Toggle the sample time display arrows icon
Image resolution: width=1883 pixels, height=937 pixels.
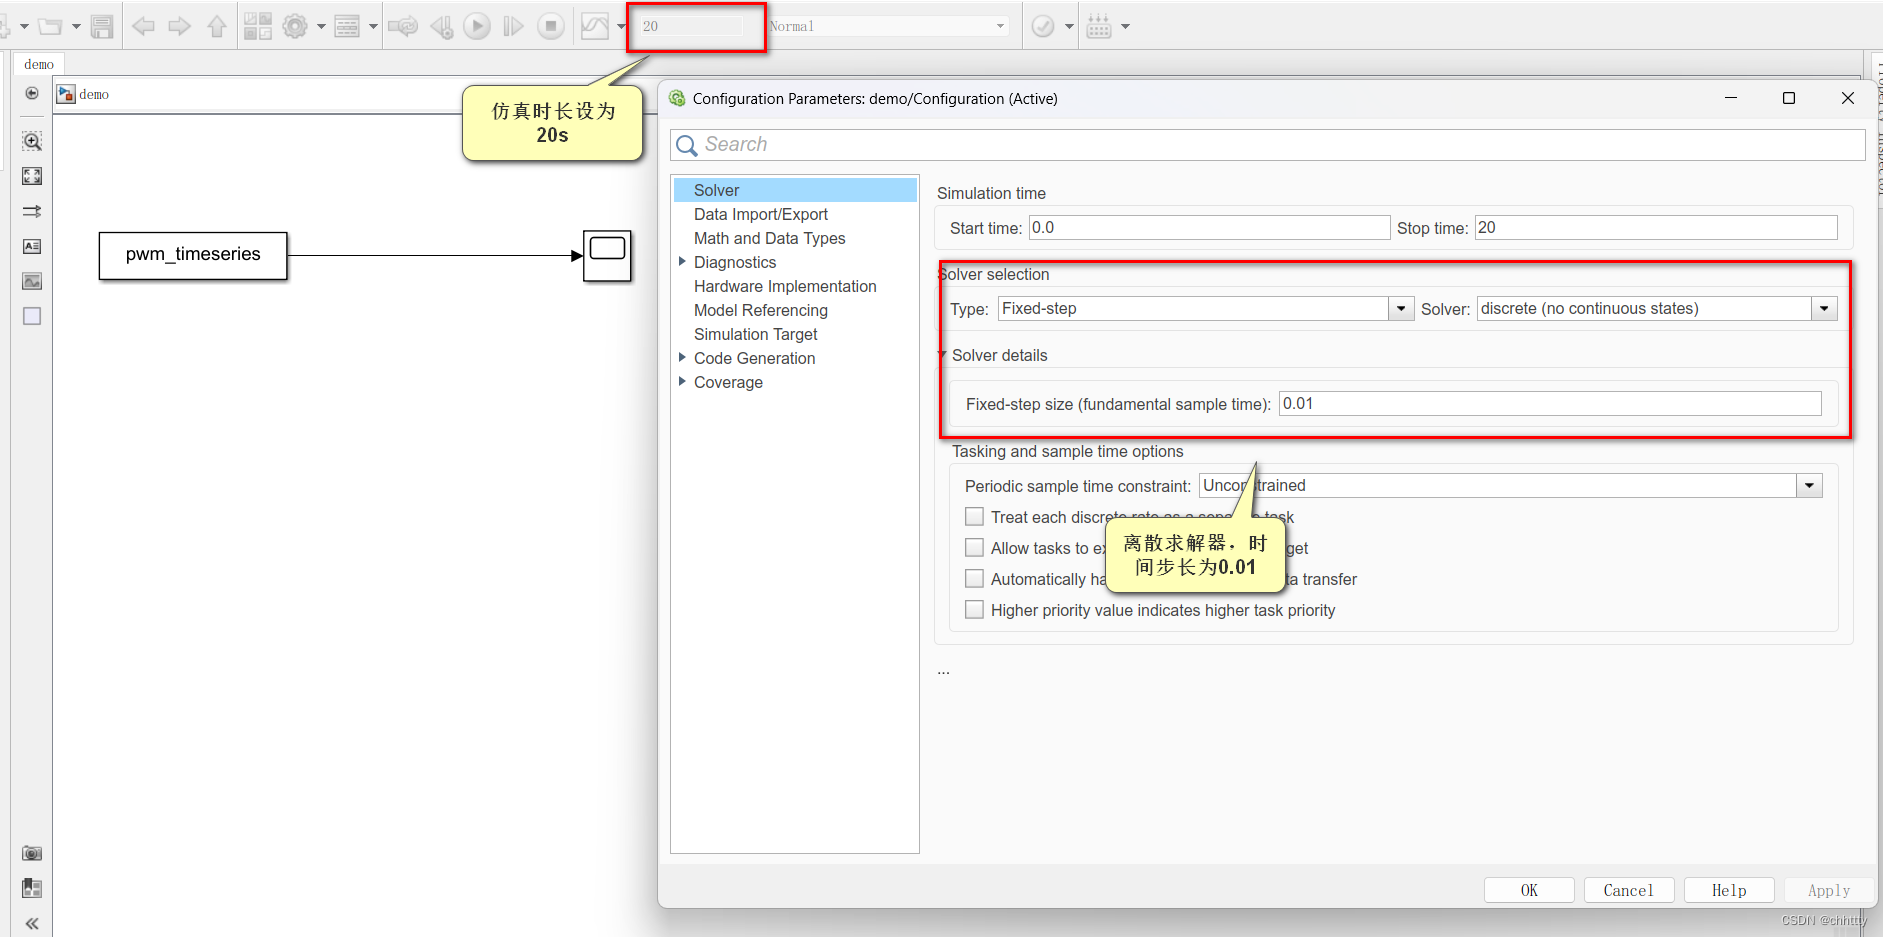pyautogui.click(x=32, y=211)
